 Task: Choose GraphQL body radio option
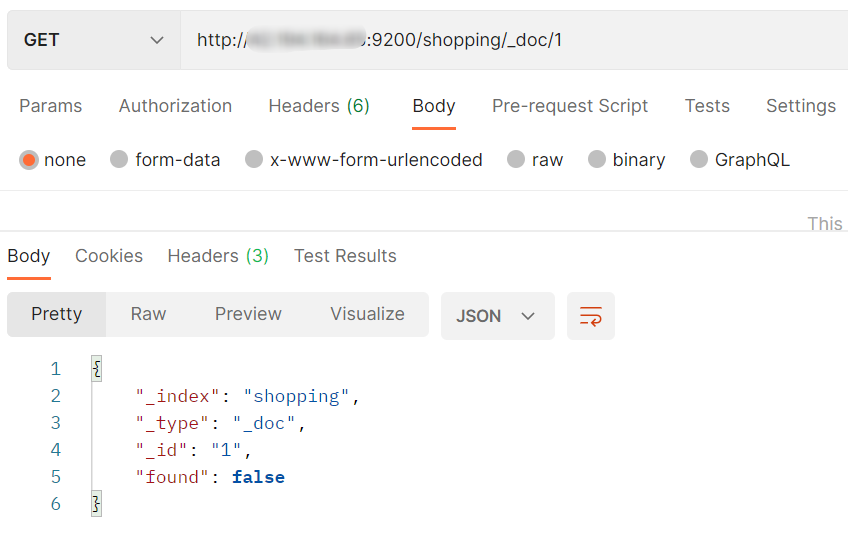click(x=699, y=160)
